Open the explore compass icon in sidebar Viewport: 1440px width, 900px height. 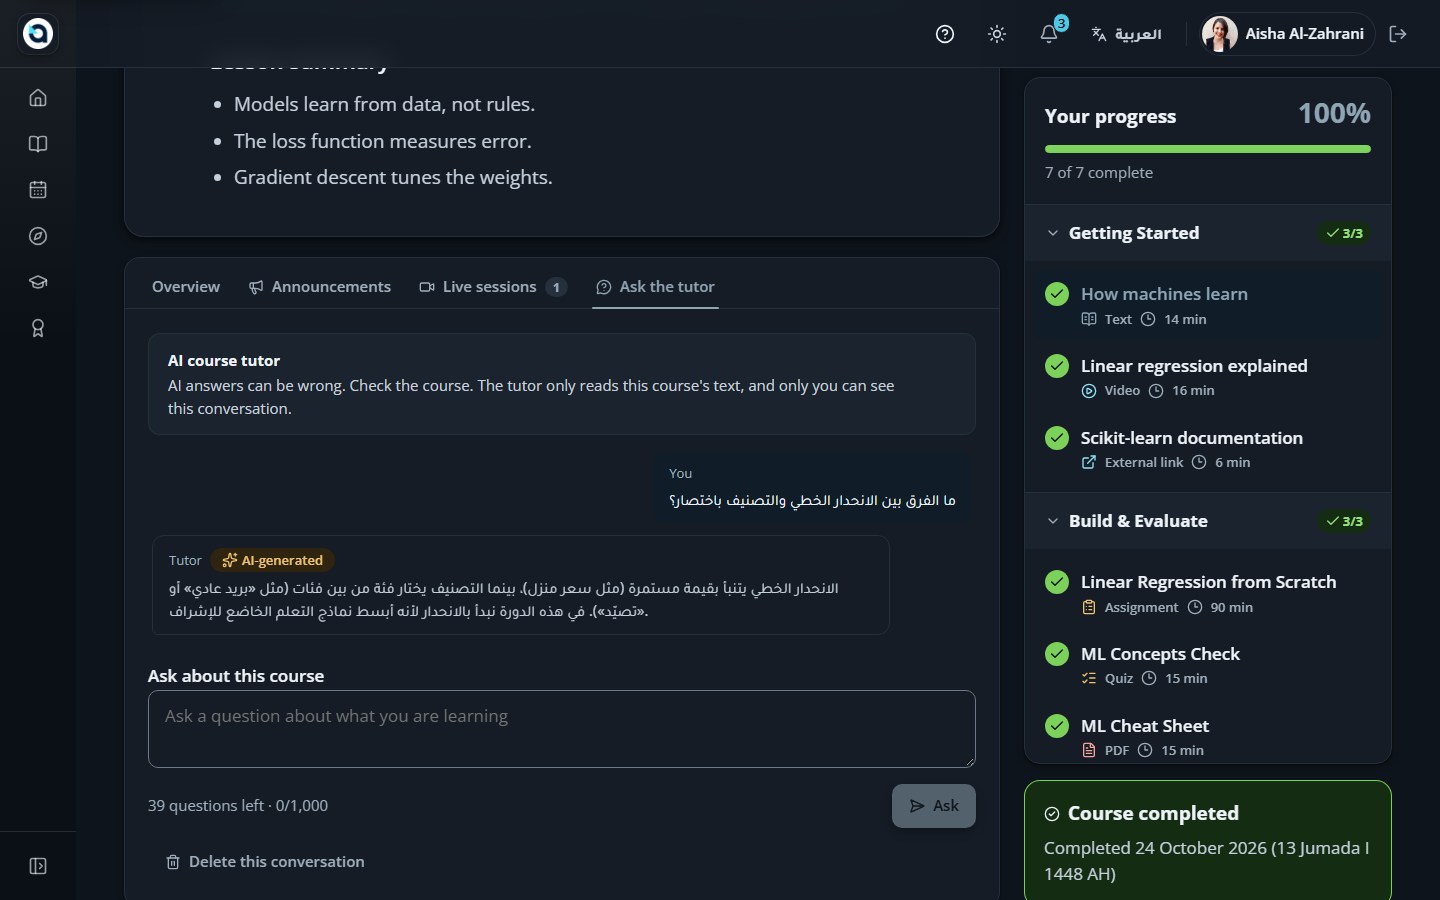coord(38,236)
